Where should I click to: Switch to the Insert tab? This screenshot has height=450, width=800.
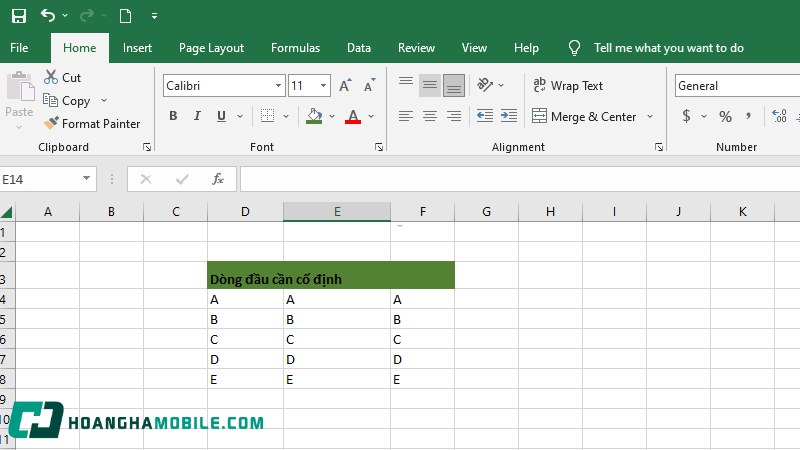click(x=137, y=48)
